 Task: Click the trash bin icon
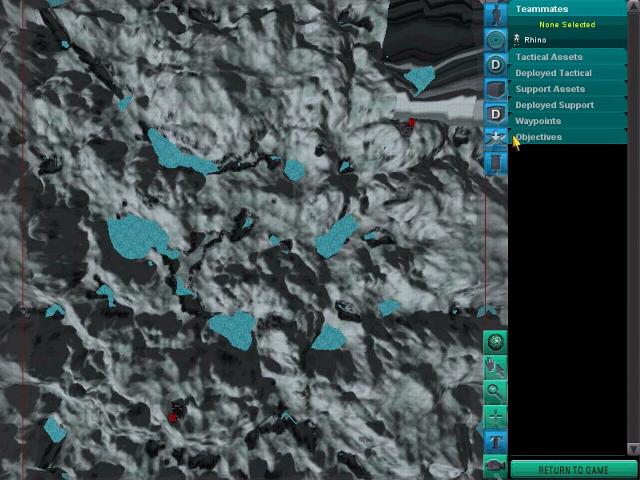click(x=496, y=163)
